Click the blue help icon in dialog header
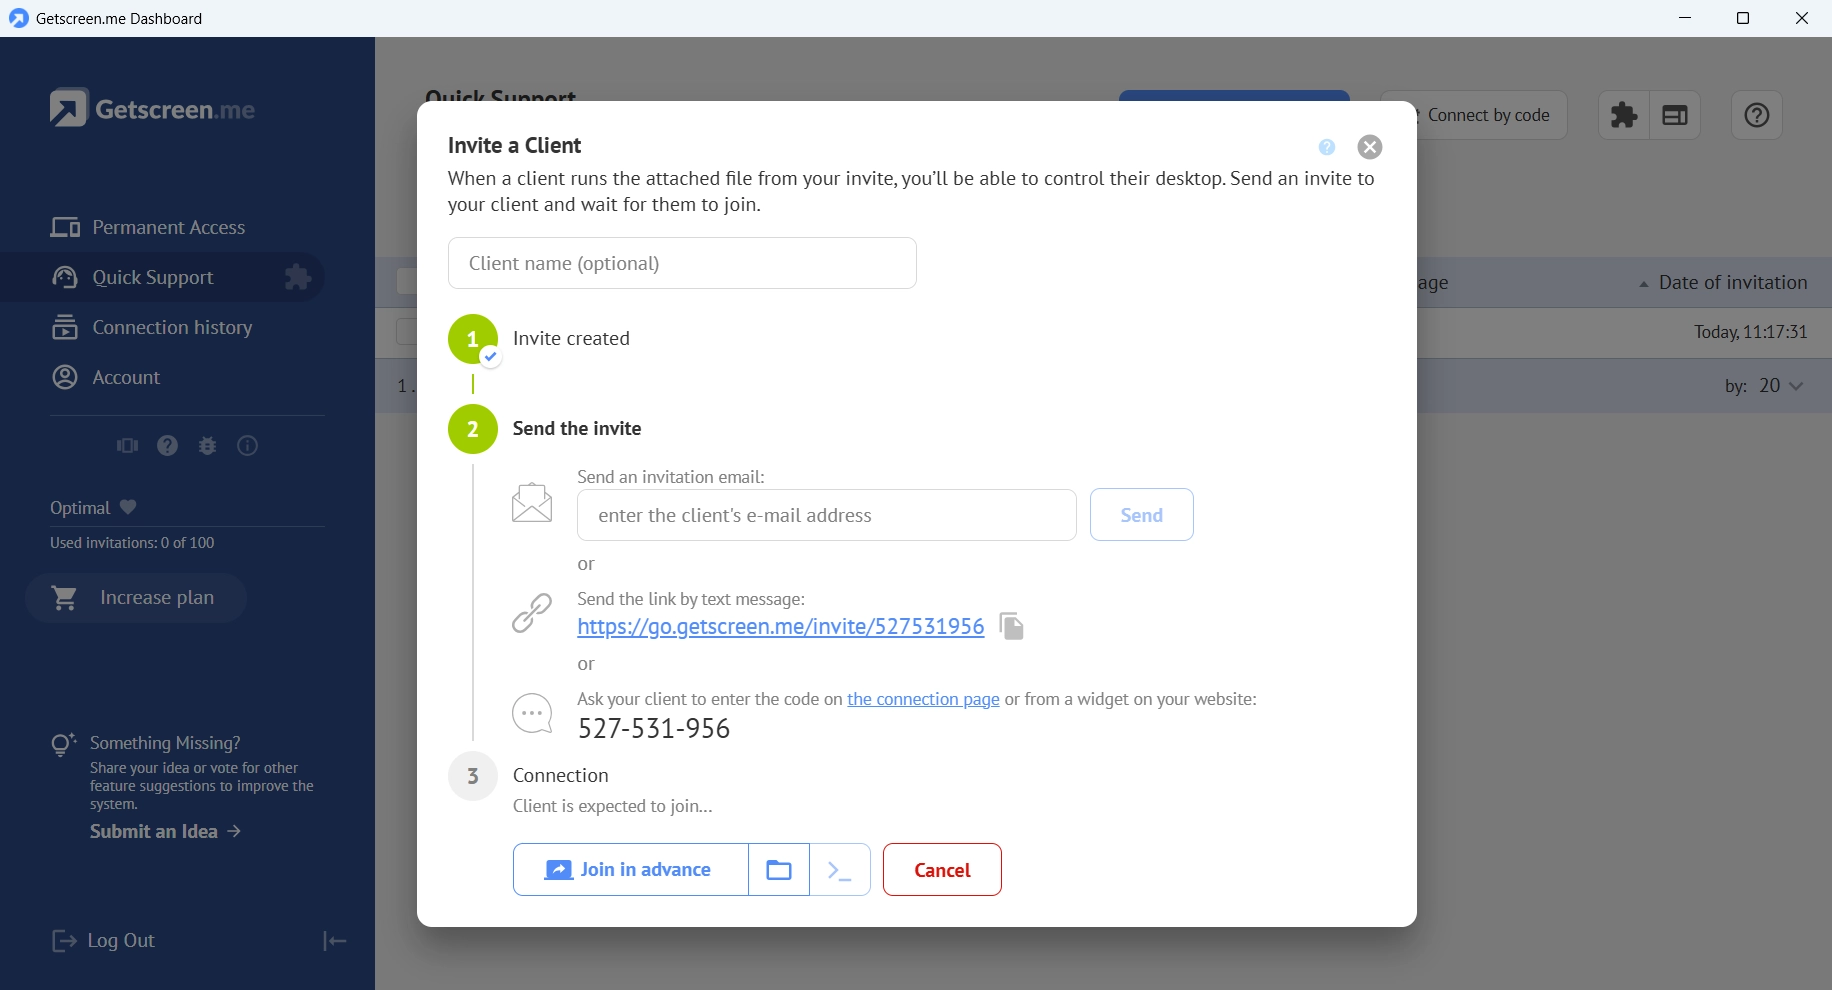The height and width of the screenshot is (990, 1832). 1327,147
